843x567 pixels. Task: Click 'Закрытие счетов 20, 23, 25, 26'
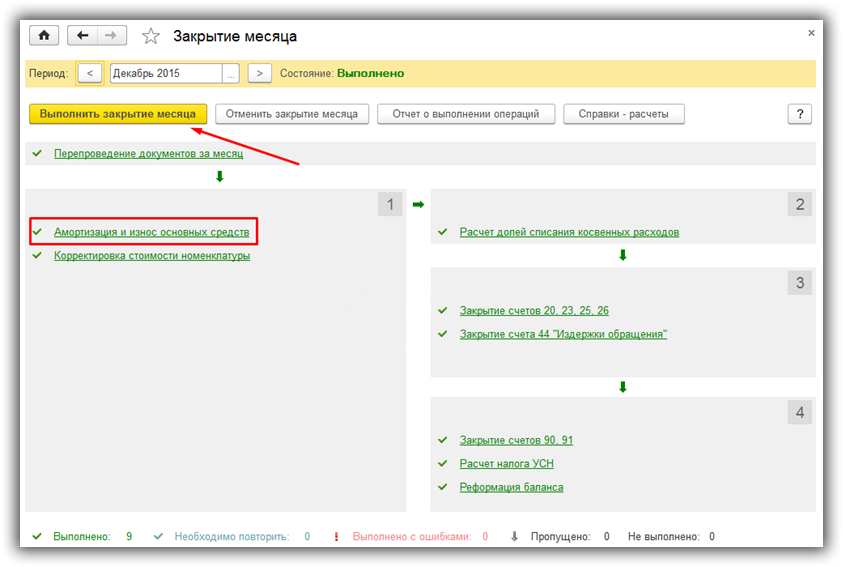534,311
